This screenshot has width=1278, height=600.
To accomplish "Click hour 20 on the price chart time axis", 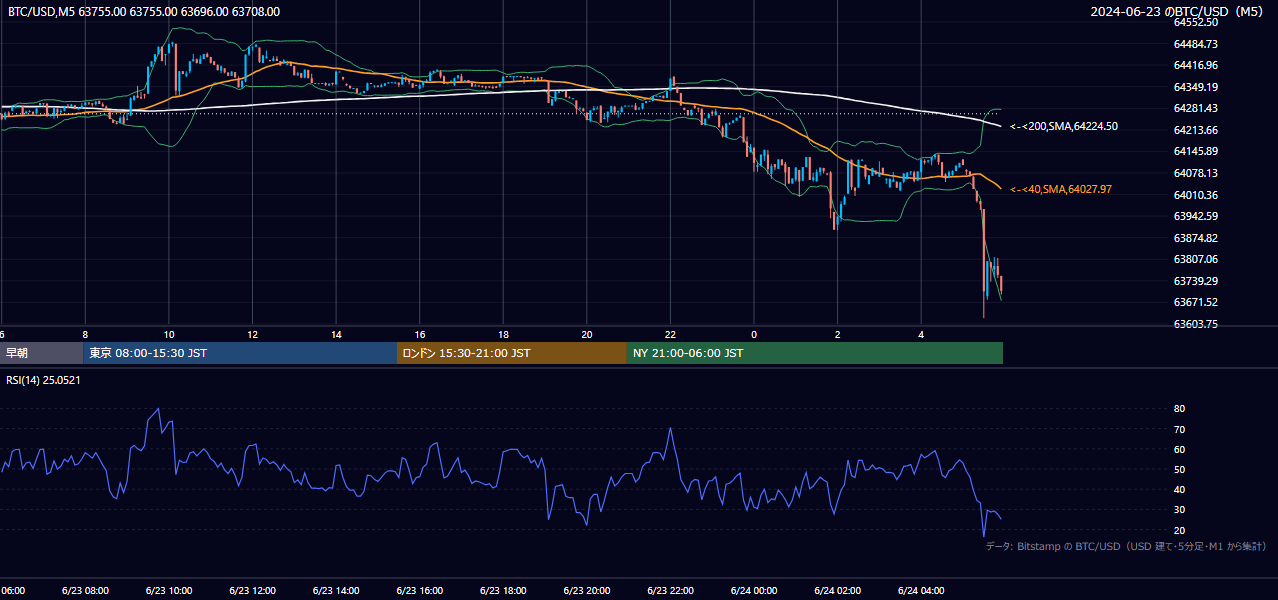I will coord(587,334).
